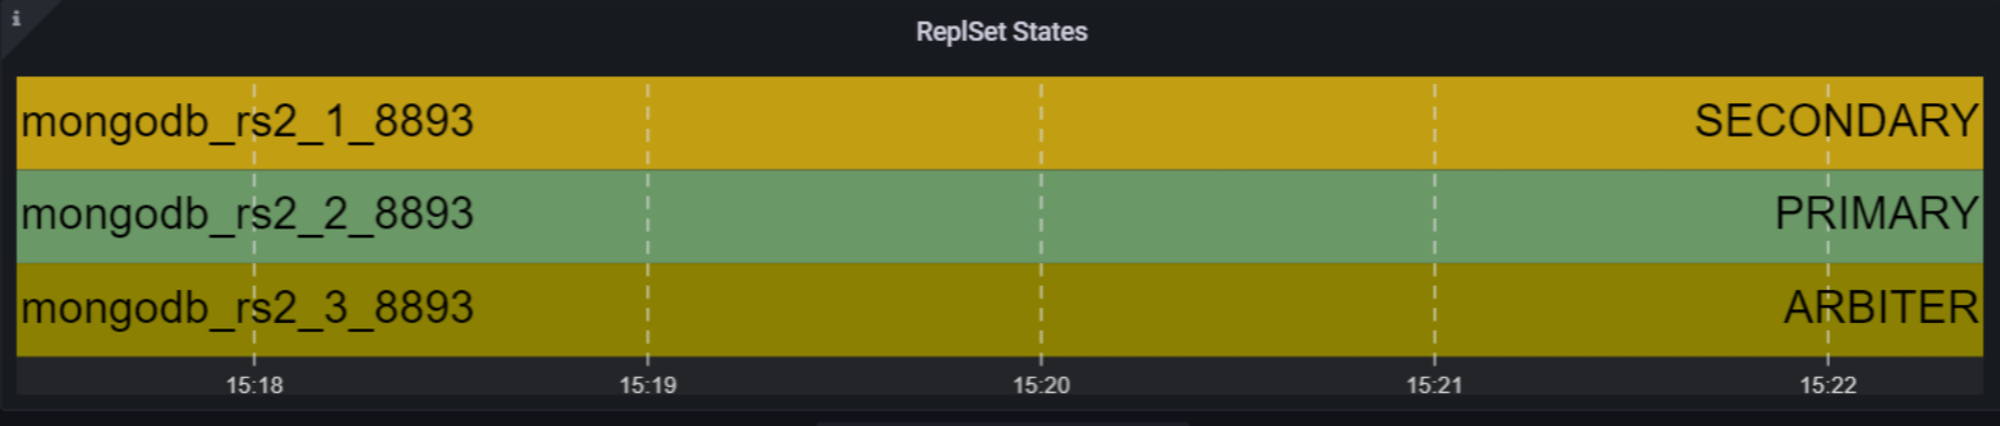2000x426 pixels.
Task: Click the info icon in panel corner
Action: [16, 18]
